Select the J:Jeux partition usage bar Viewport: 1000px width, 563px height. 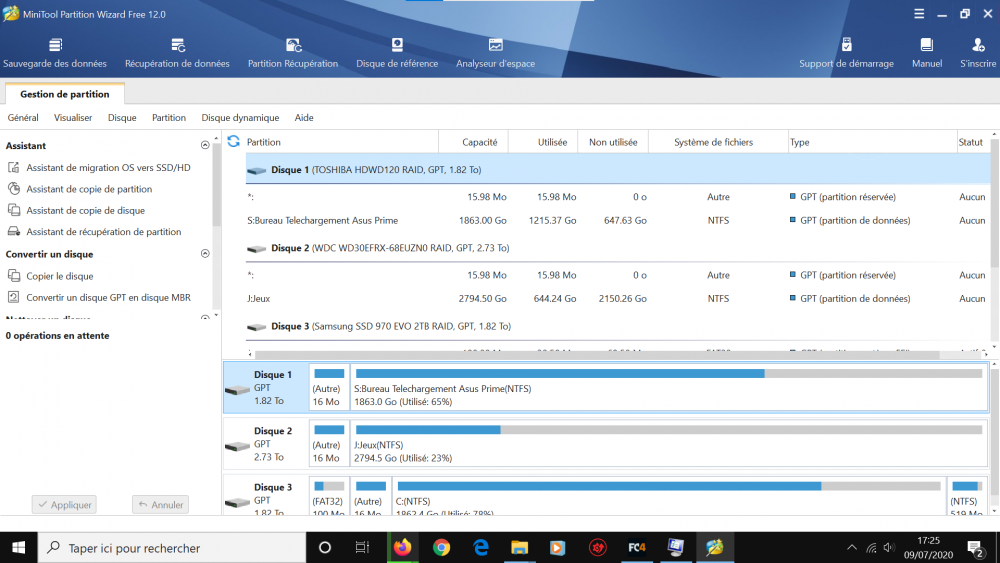pos(667,430)
